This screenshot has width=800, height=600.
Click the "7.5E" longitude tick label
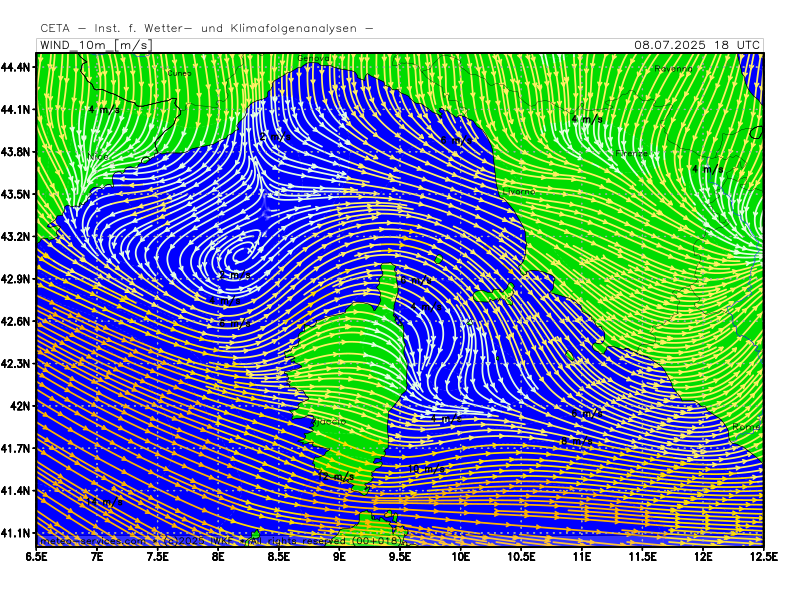(158, 556)
